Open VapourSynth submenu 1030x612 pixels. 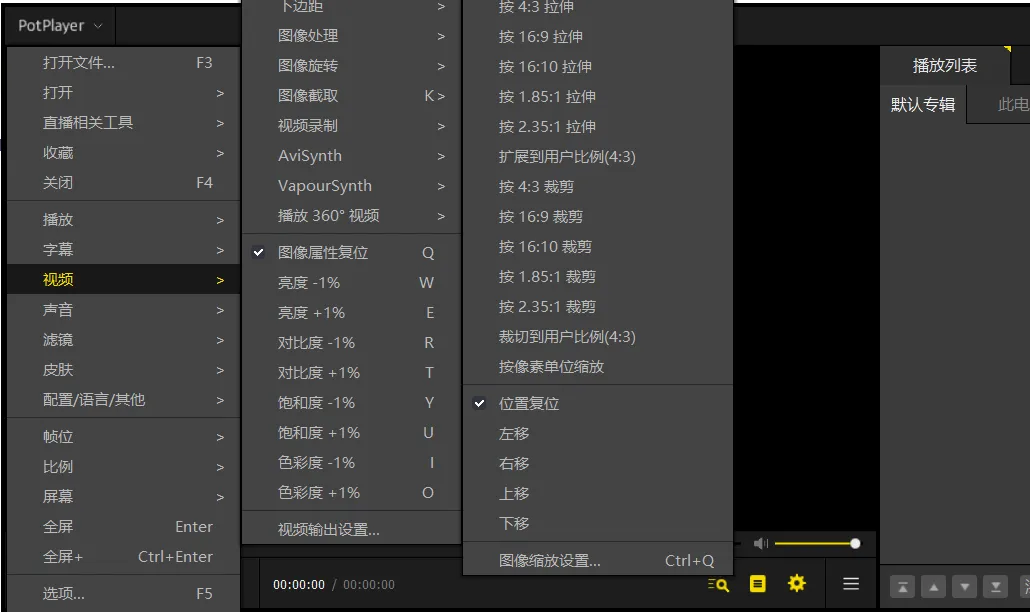pyautogui.click(x=351, y=186)
